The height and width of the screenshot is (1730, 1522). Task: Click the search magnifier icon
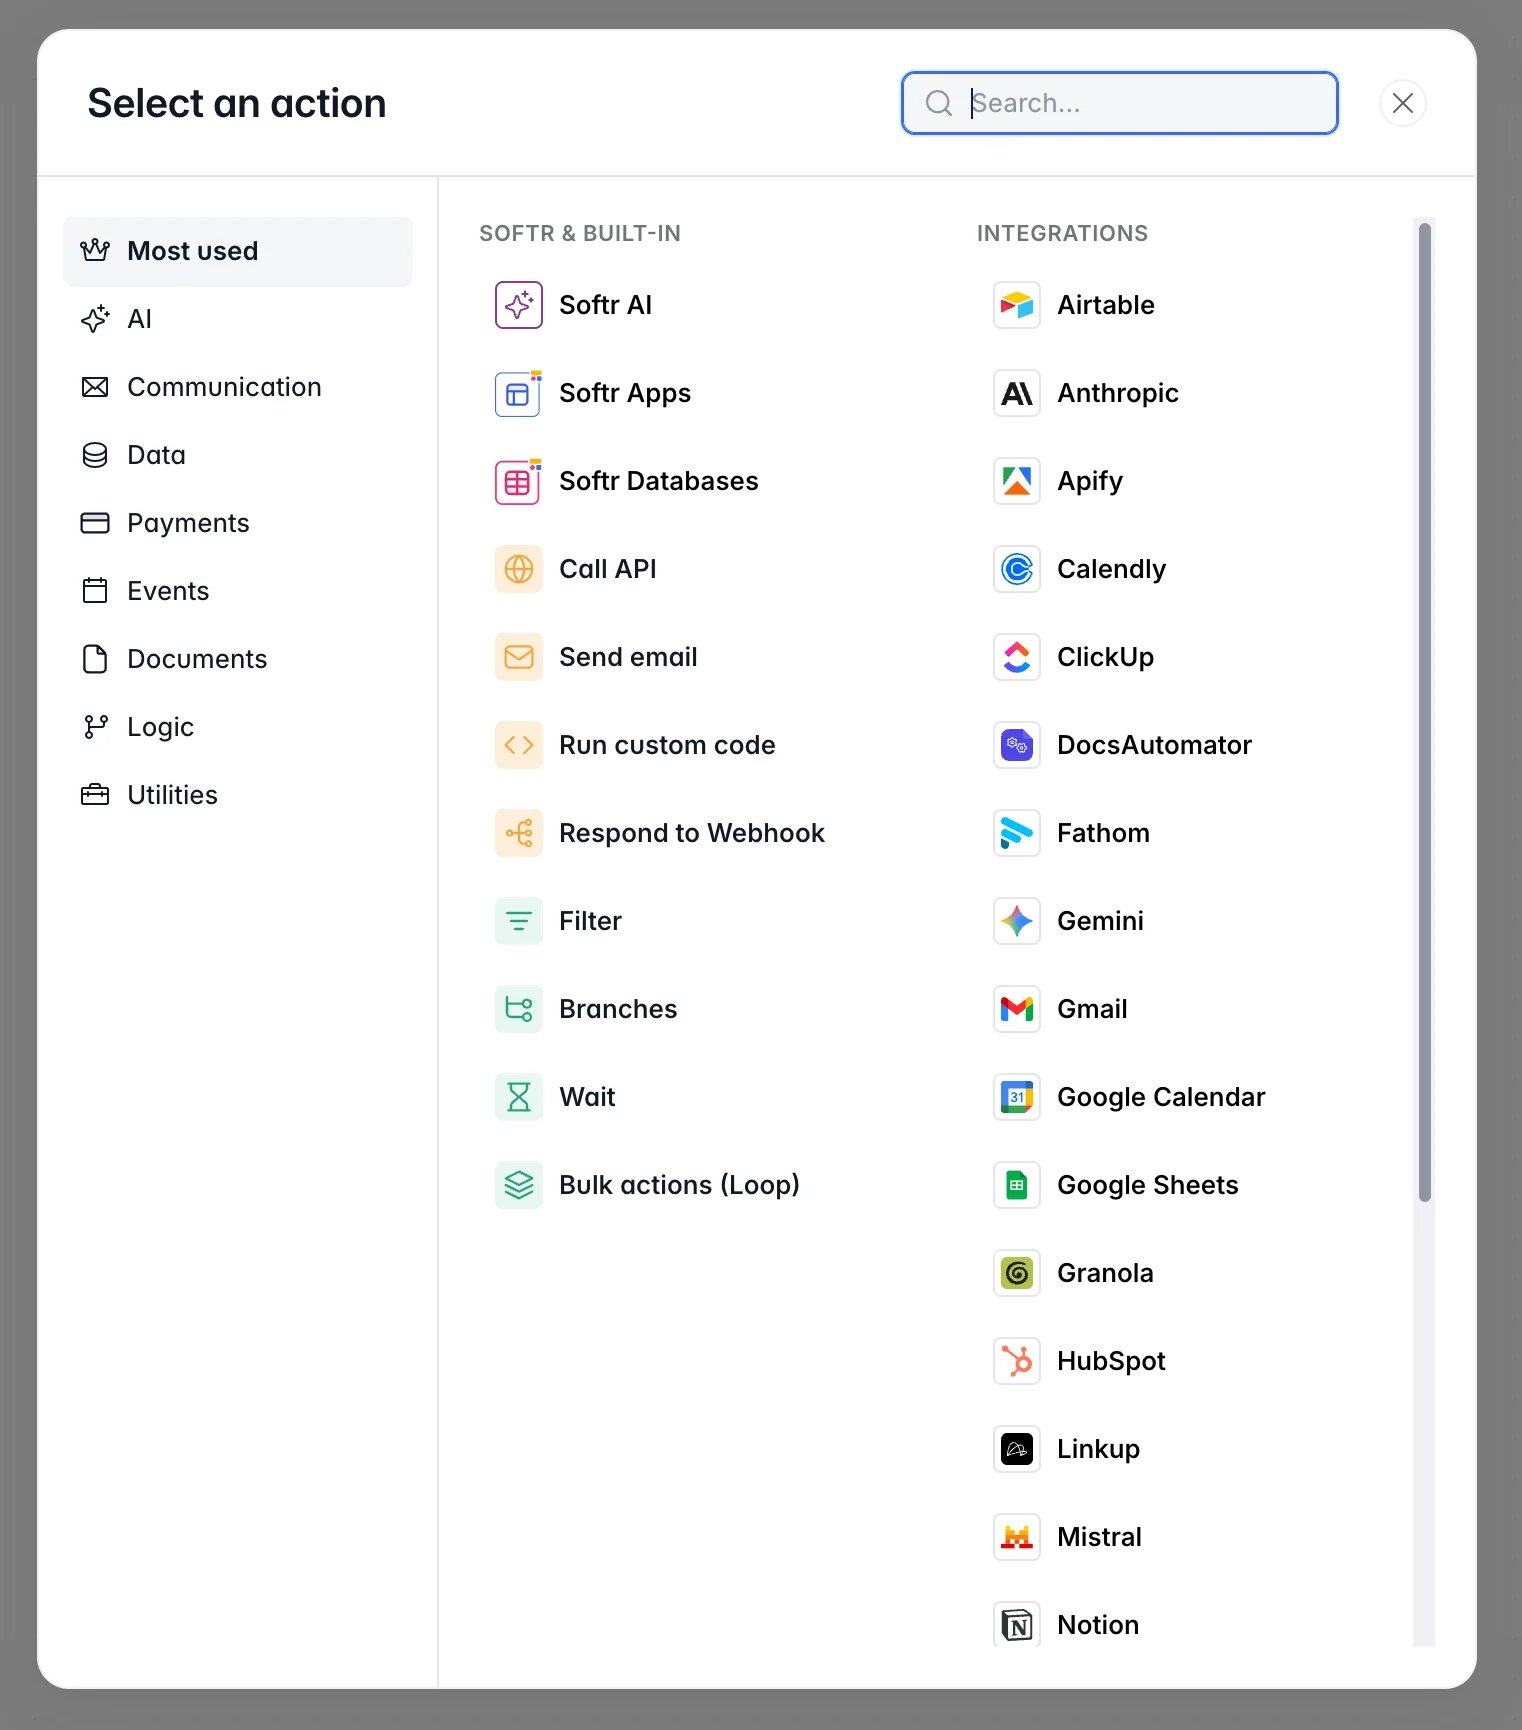(x=938, y=103)
